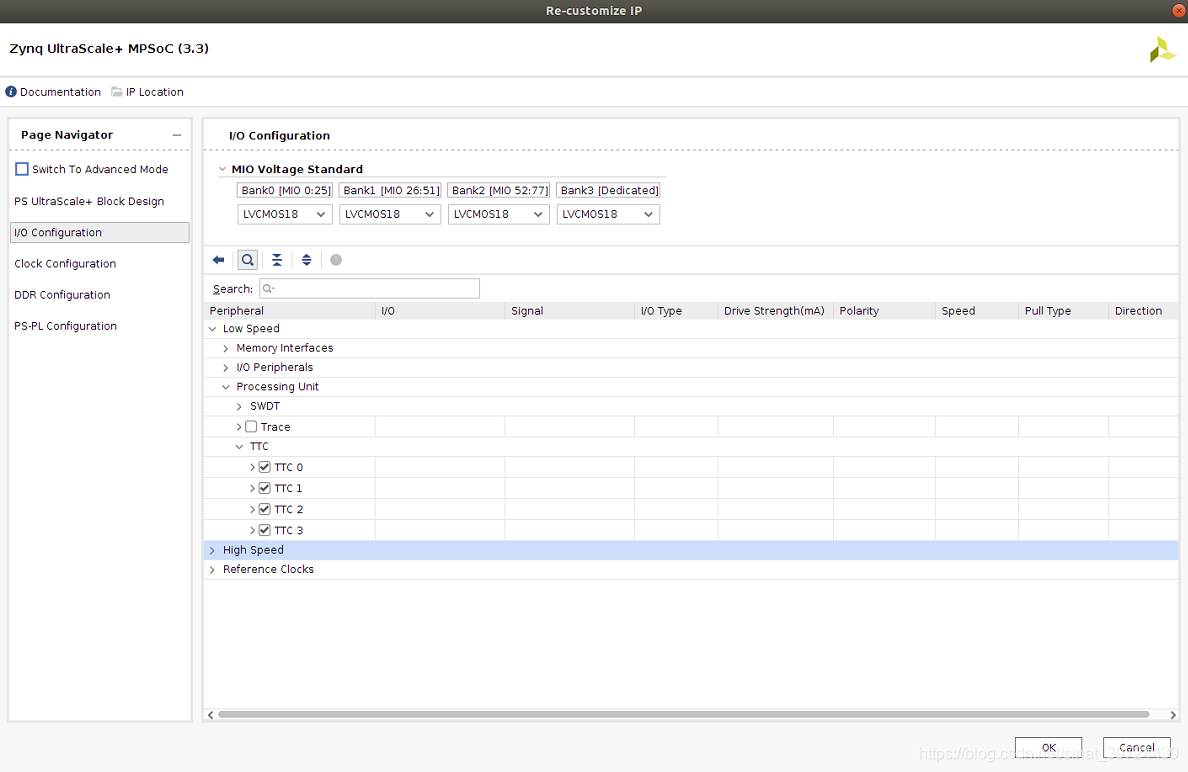Click the Pull Type column header

click(1064, 311)
